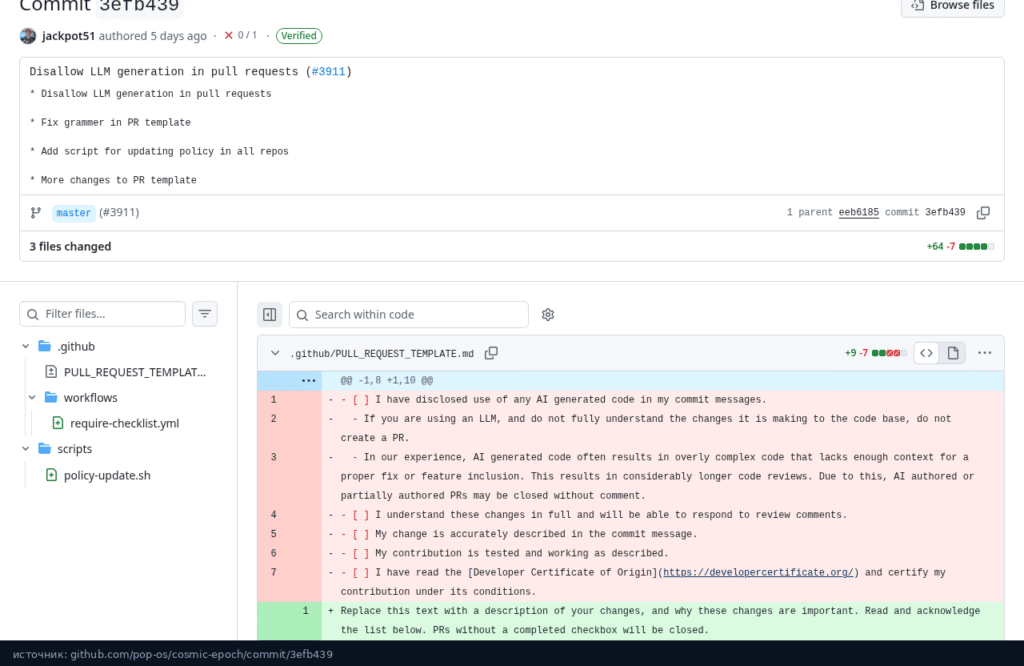Click 'authored 5 days ago' timestamp
The height and width of the screenshot is (666, 1024).
(x=153, y=36)
